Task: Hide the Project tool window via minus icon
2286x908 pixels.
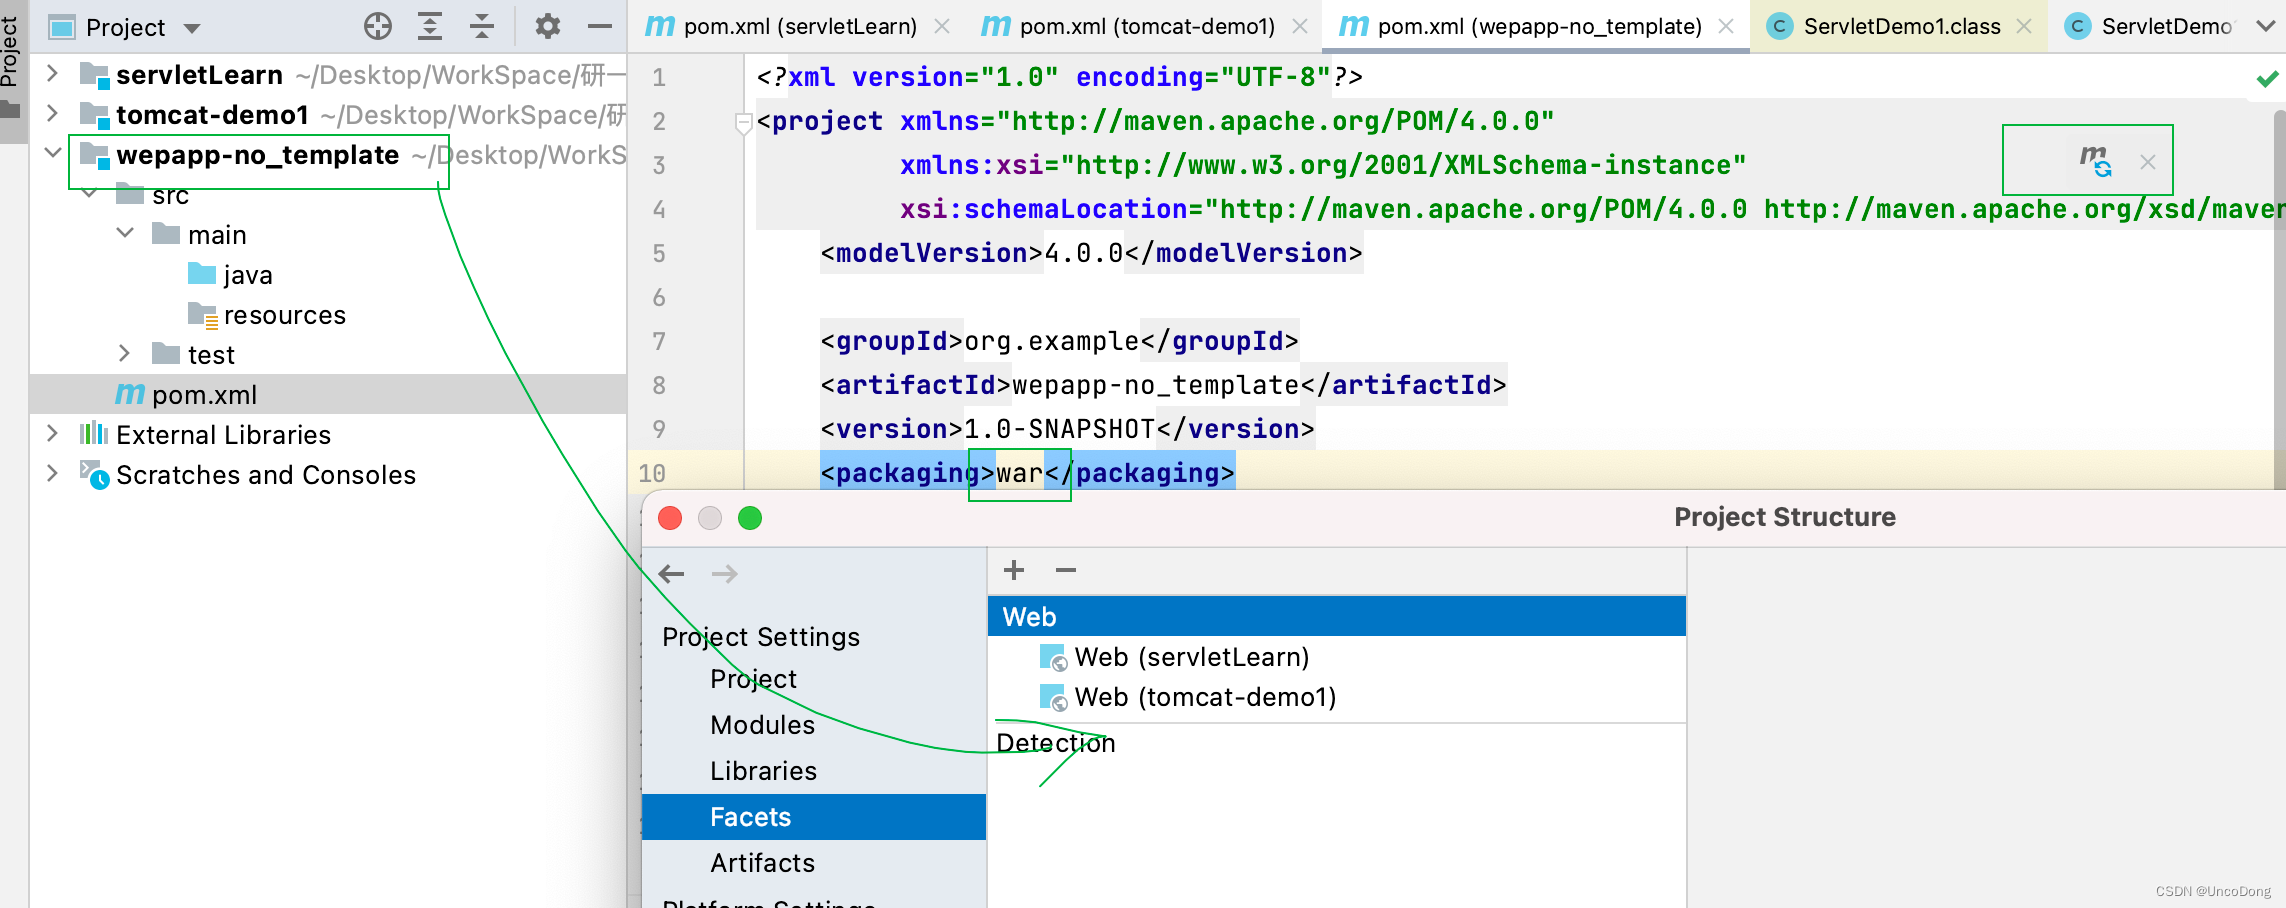Action: [600, 26]
